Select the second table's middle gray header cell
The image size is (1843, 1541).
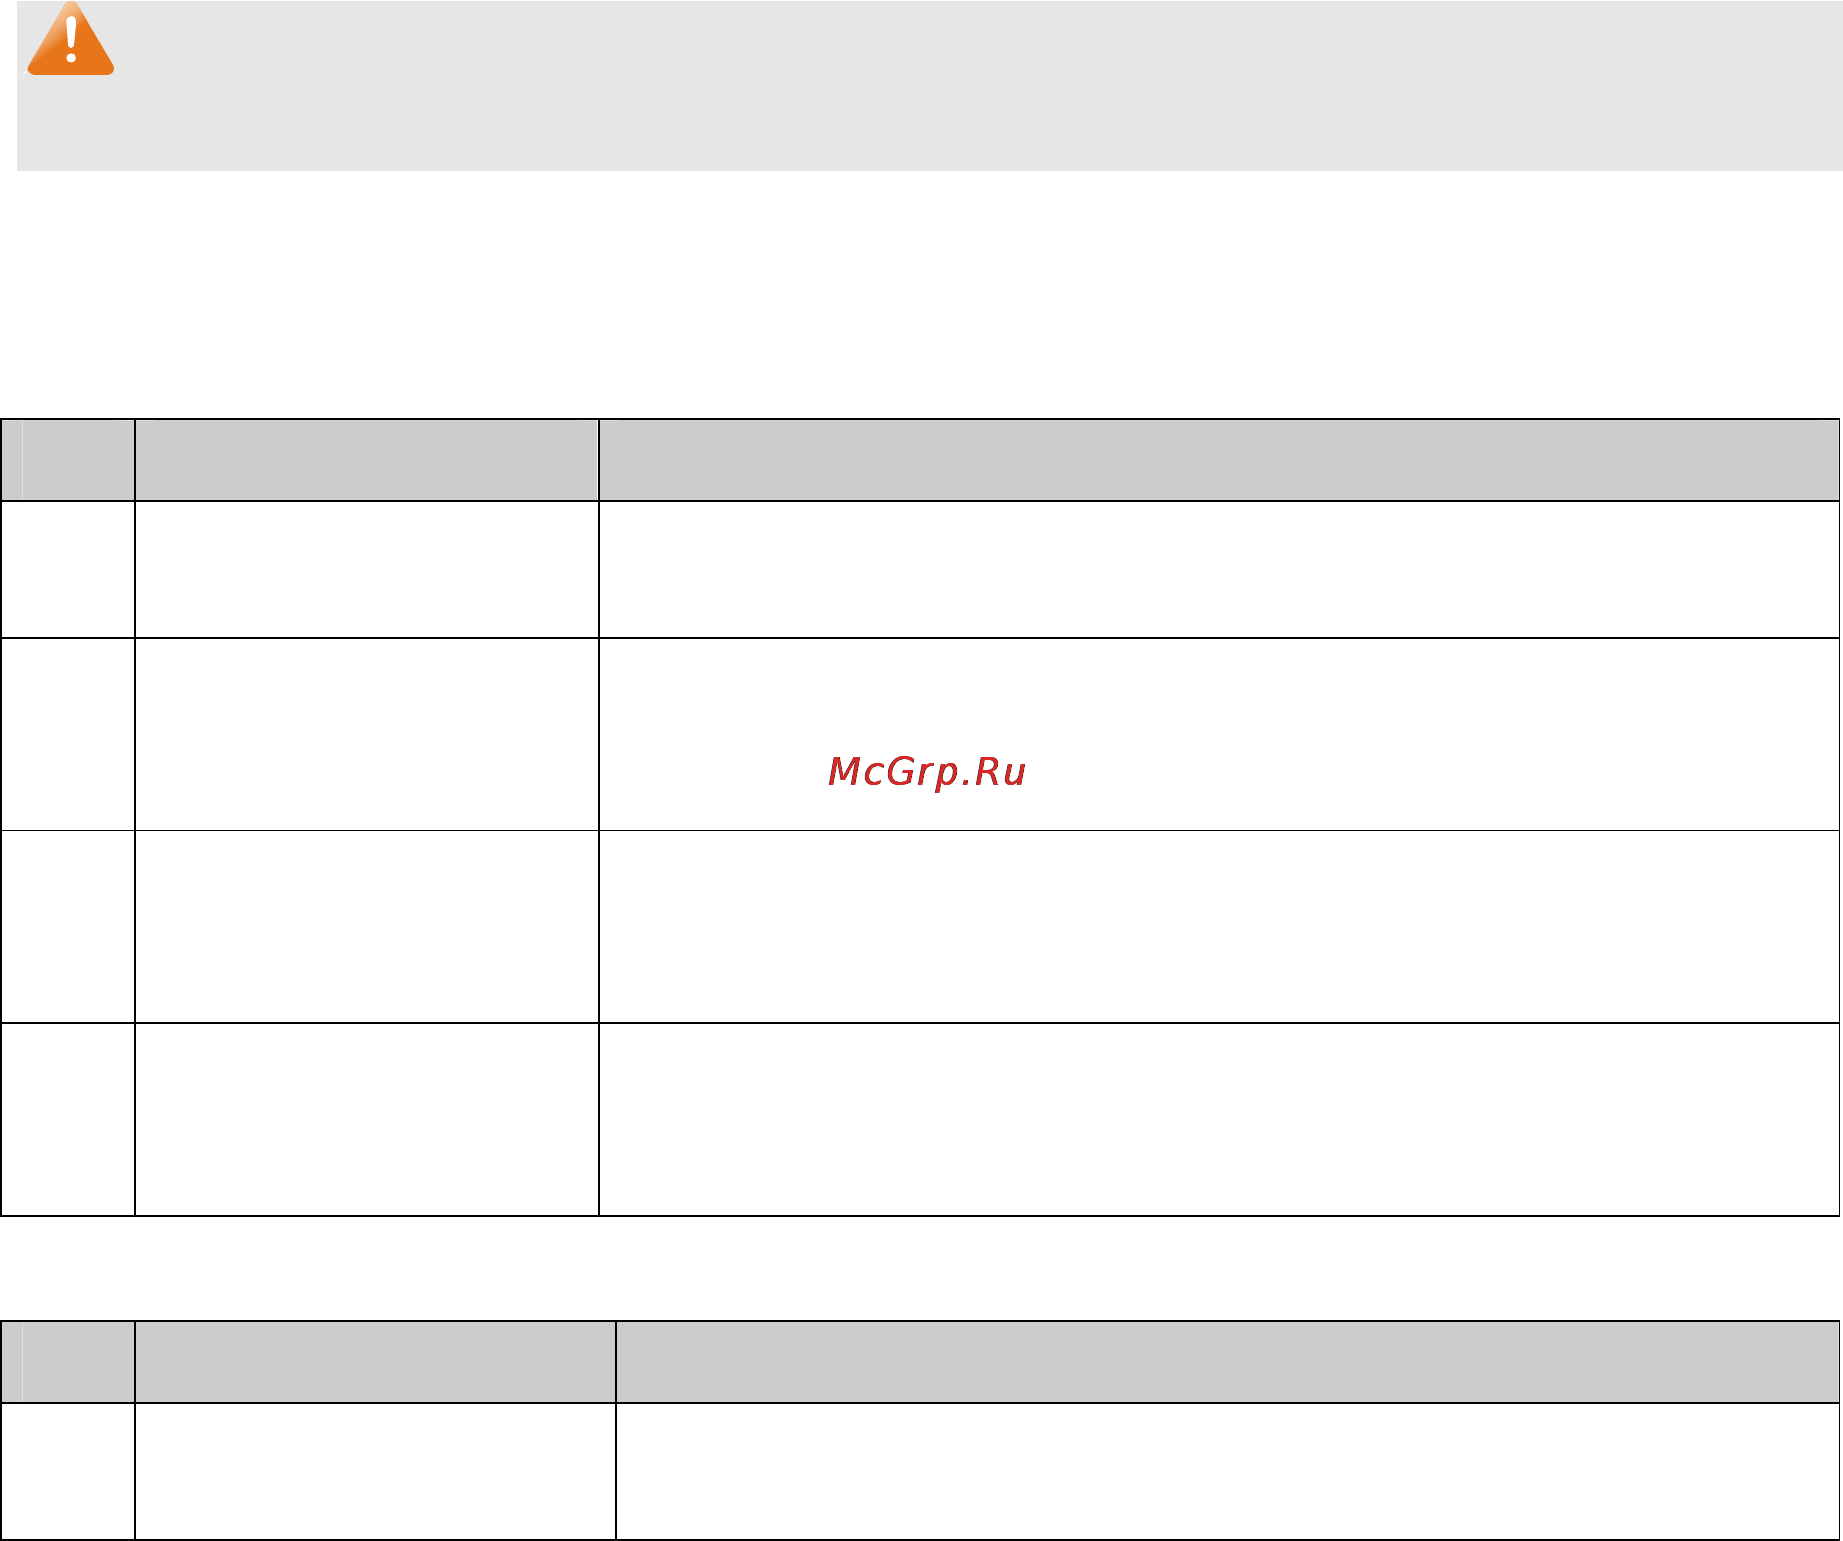point(375,1362)
